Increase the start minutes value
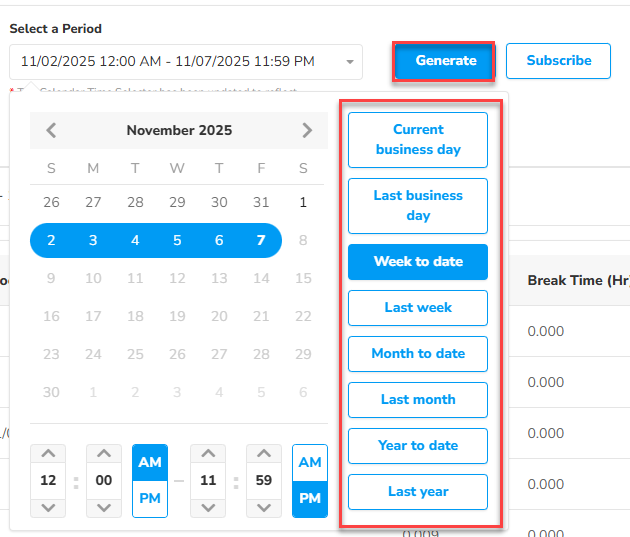630x537 pixels. click(x=104, y=455)
